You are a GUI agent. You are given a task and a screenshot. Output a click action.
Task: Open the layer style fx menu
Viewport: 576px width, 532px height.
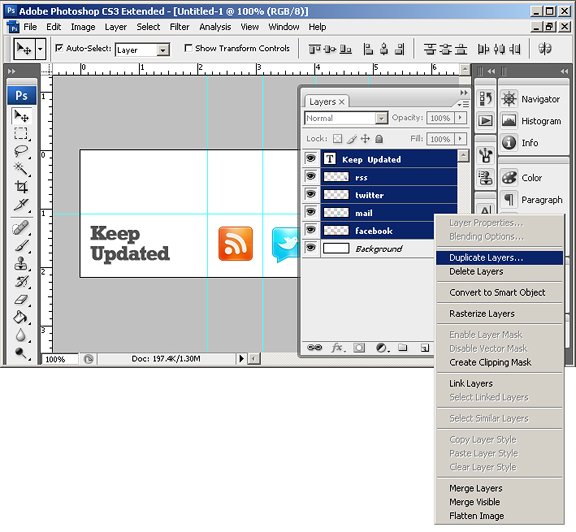tap(337, 348)
